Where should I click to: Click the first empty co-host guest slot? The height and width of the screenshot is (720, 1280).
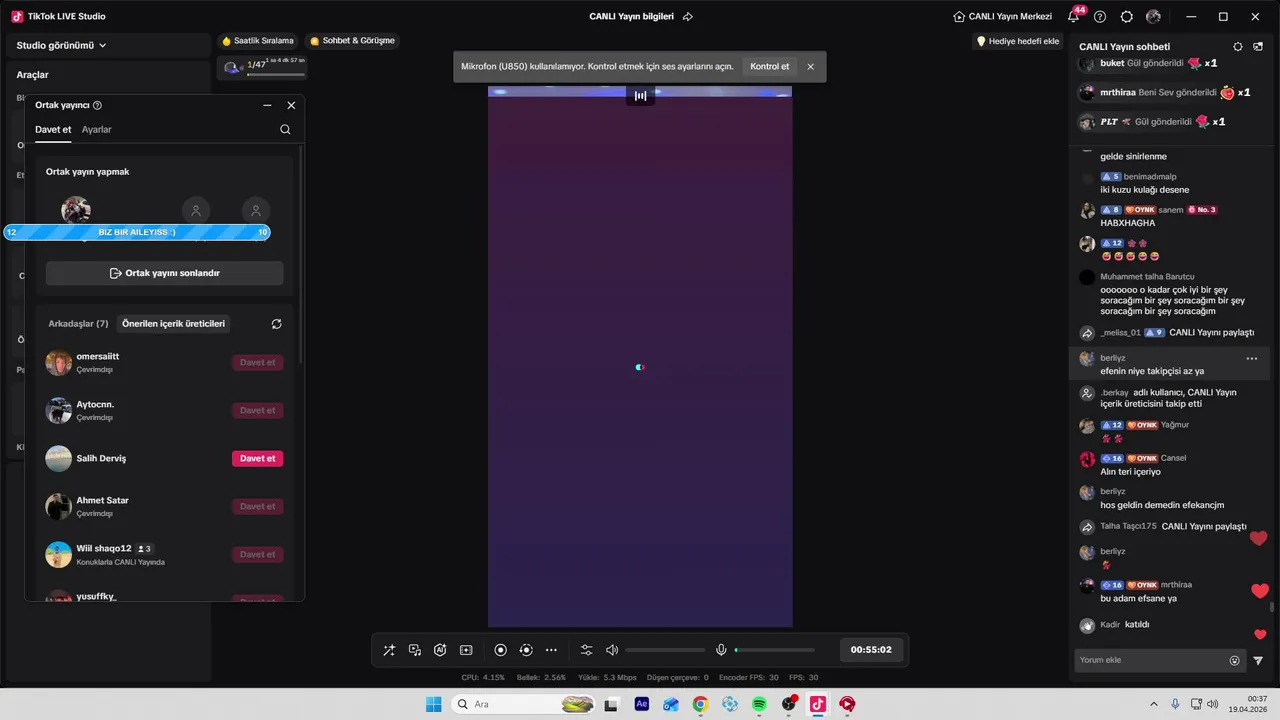[x=196, y=210]
